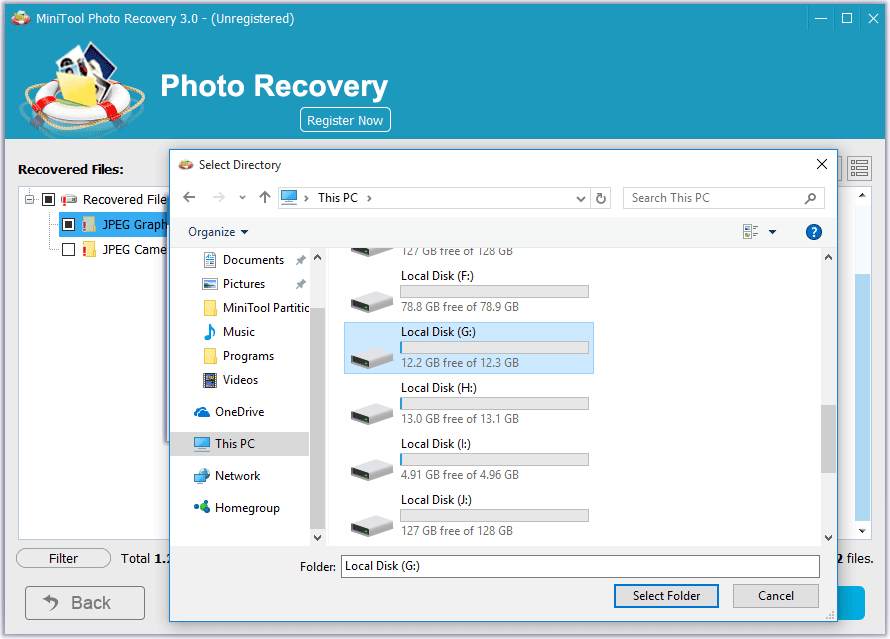Screen dimensions: 890x639
Task: Switch to list view icon in MiniTool
Action: (859, 169)
